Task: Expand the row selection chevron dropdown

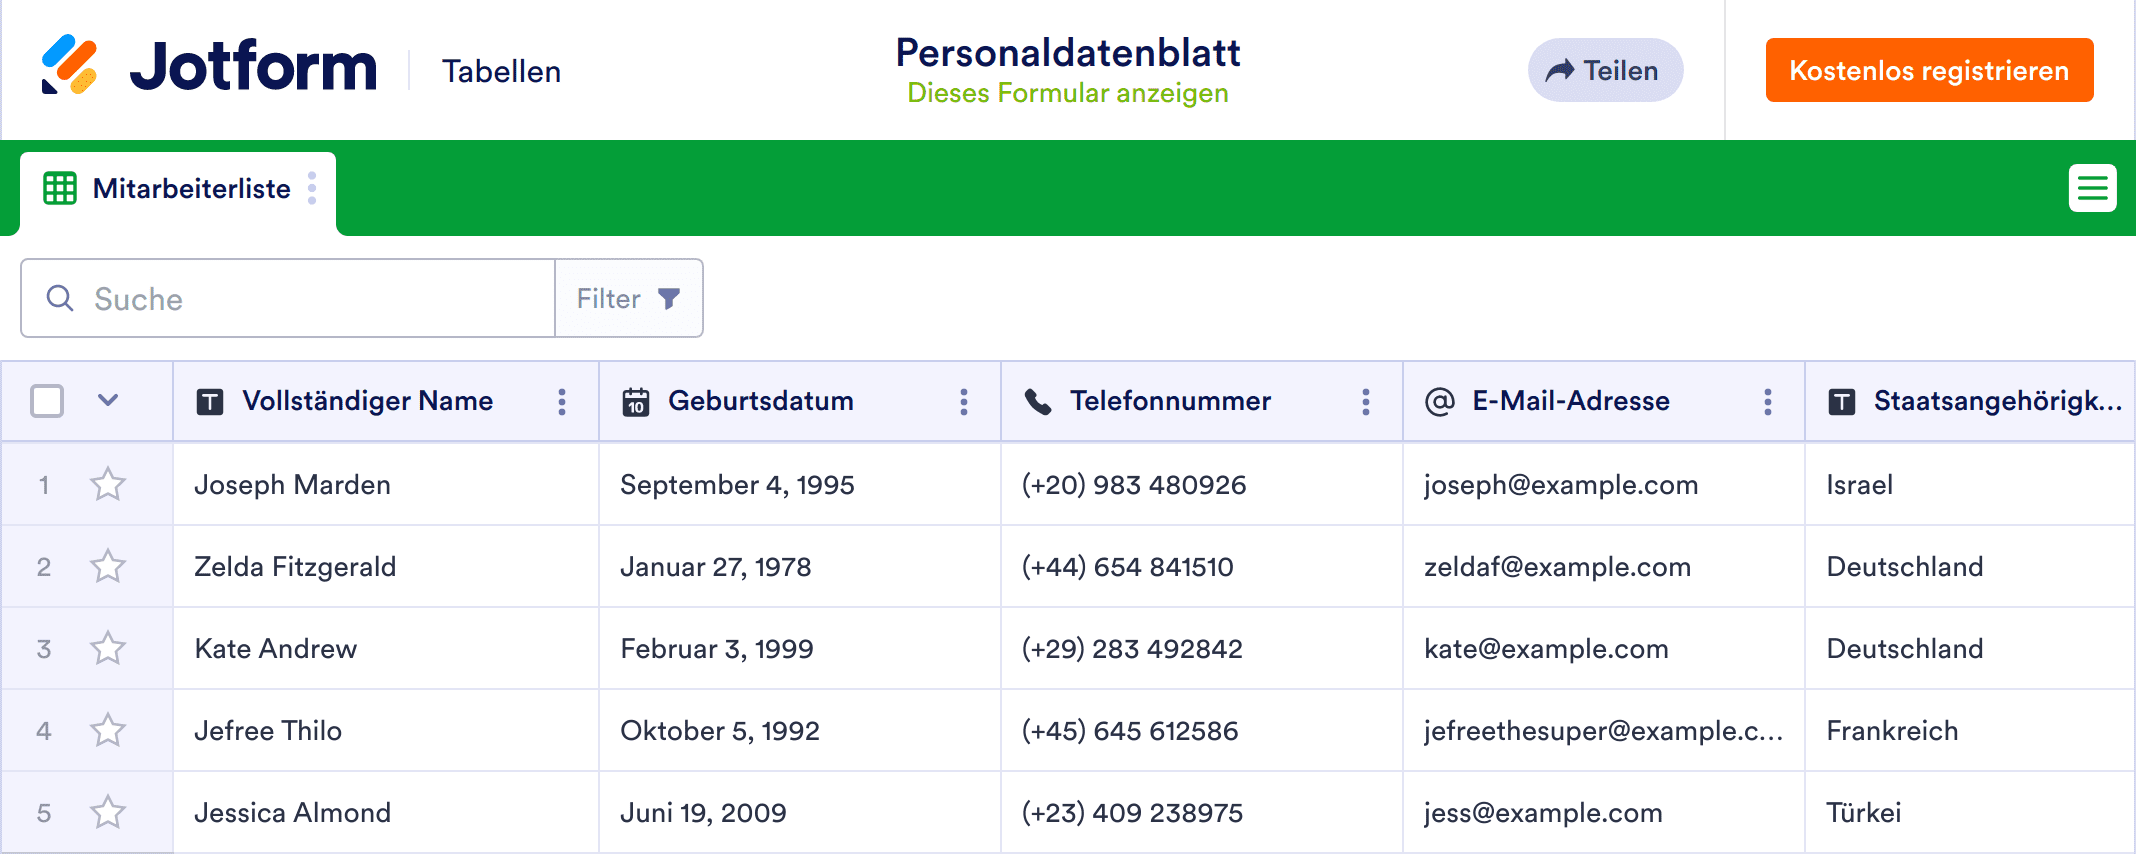Action: click(x=108, y=401)
